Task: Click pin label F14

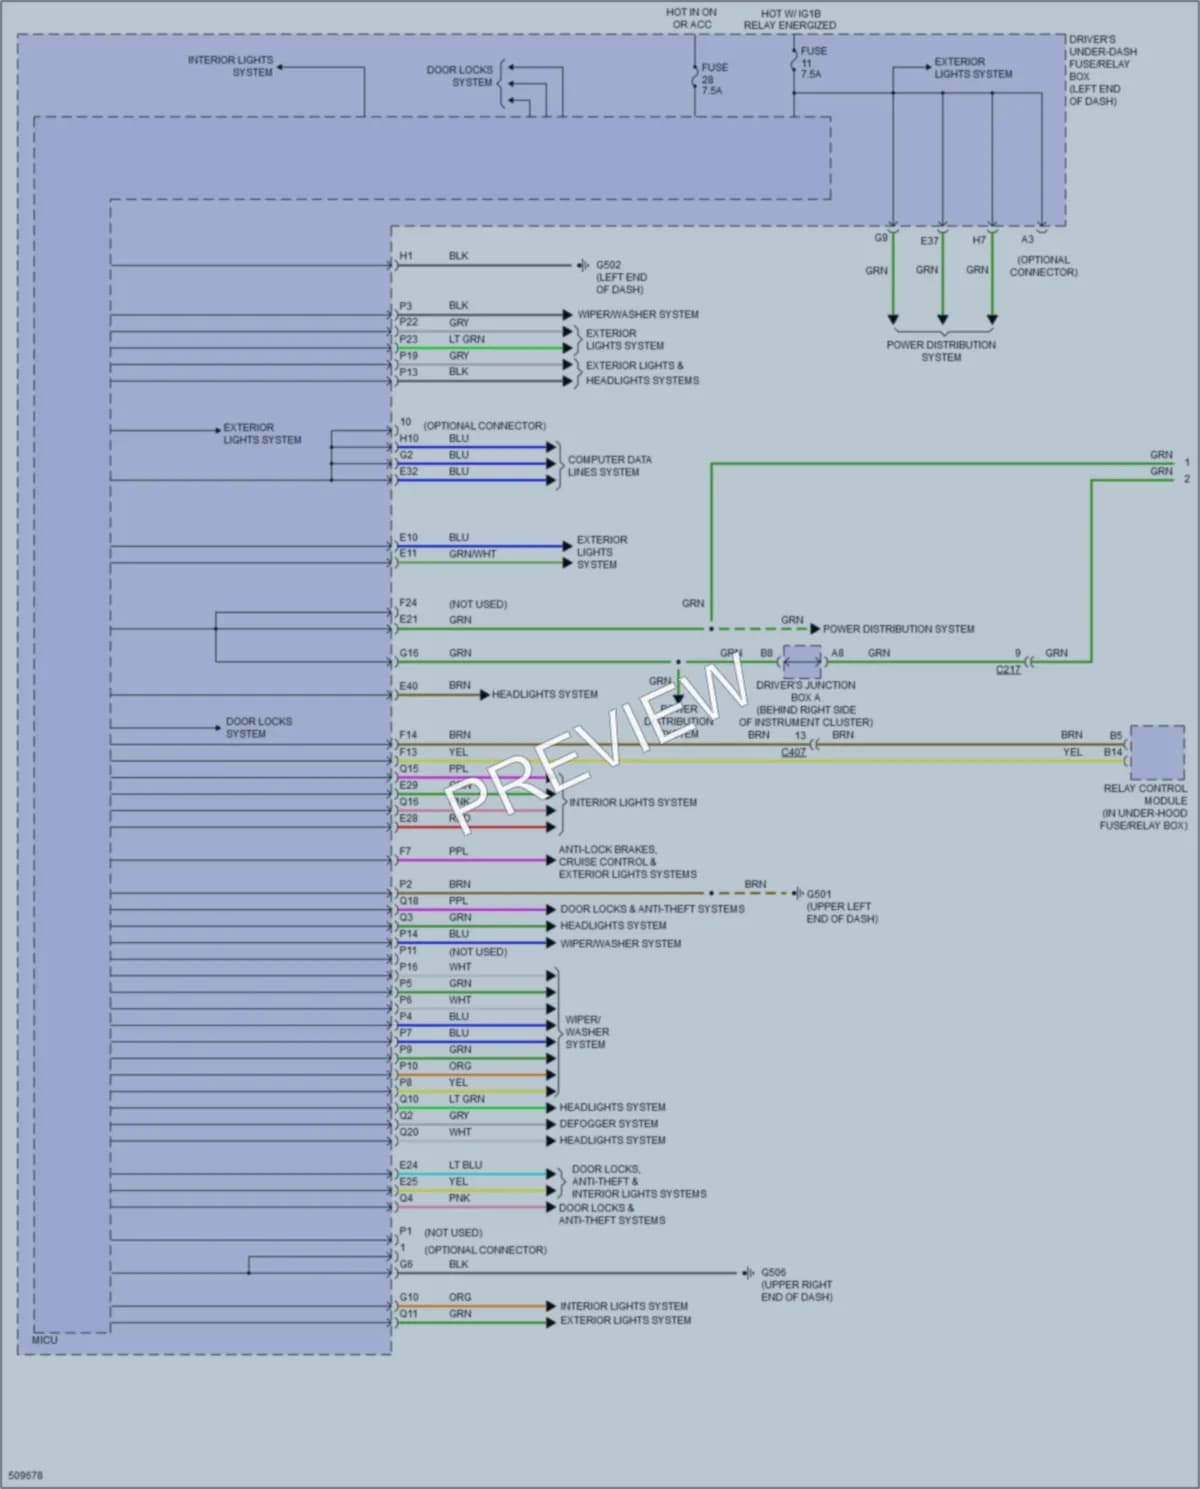Action: pyautogui.click(x=408, y=735)
